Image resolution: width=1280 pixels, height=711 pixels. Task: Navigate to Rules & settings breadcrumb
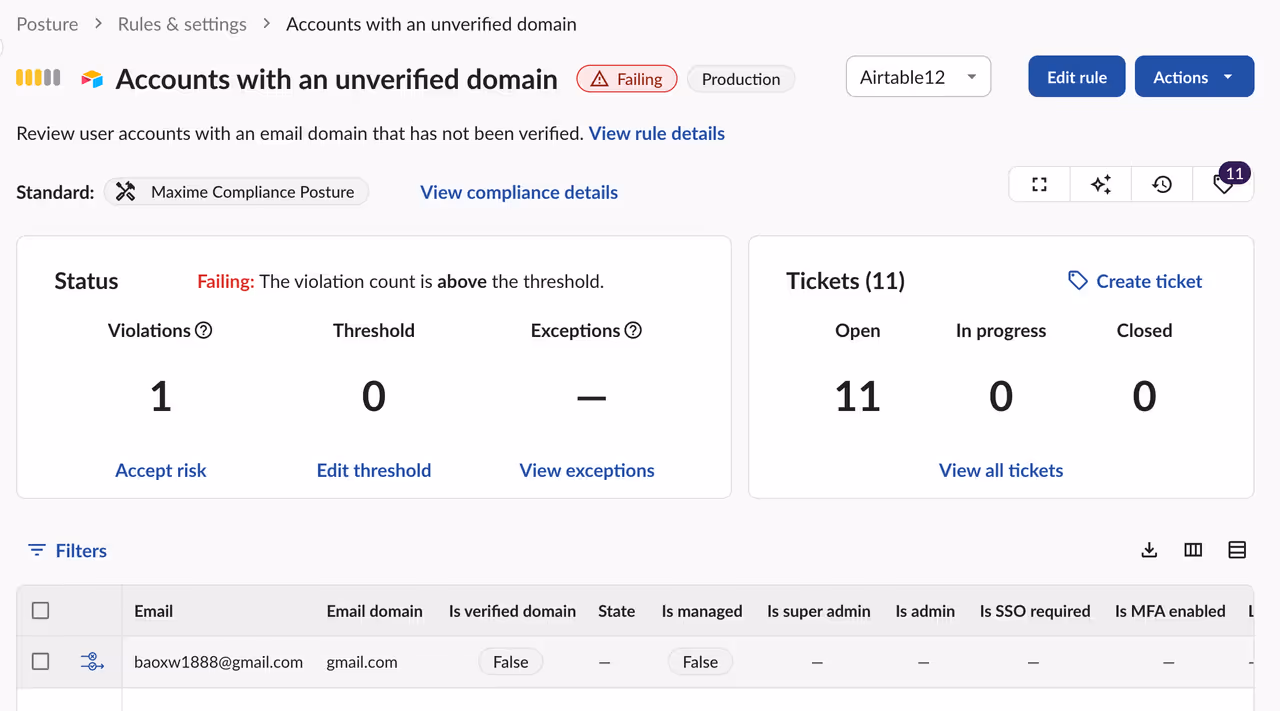[182, 24]
